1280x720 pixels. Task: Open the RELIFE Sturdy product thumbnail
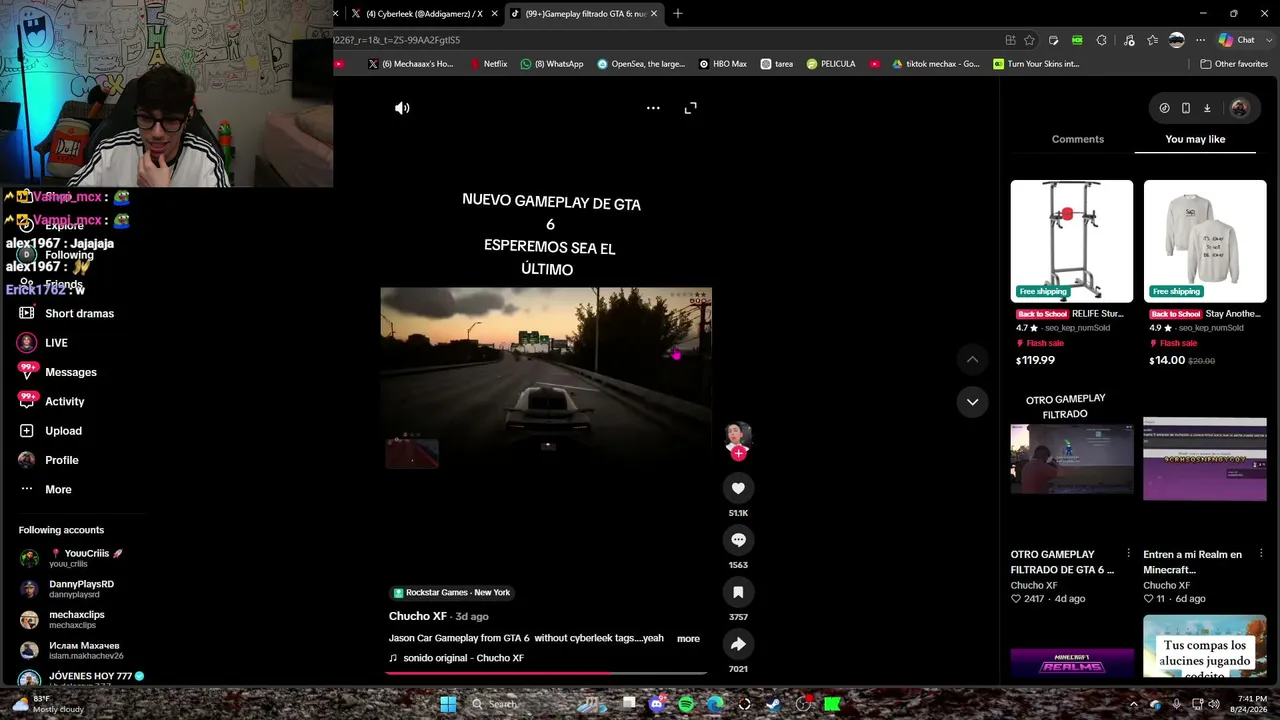1072,241
